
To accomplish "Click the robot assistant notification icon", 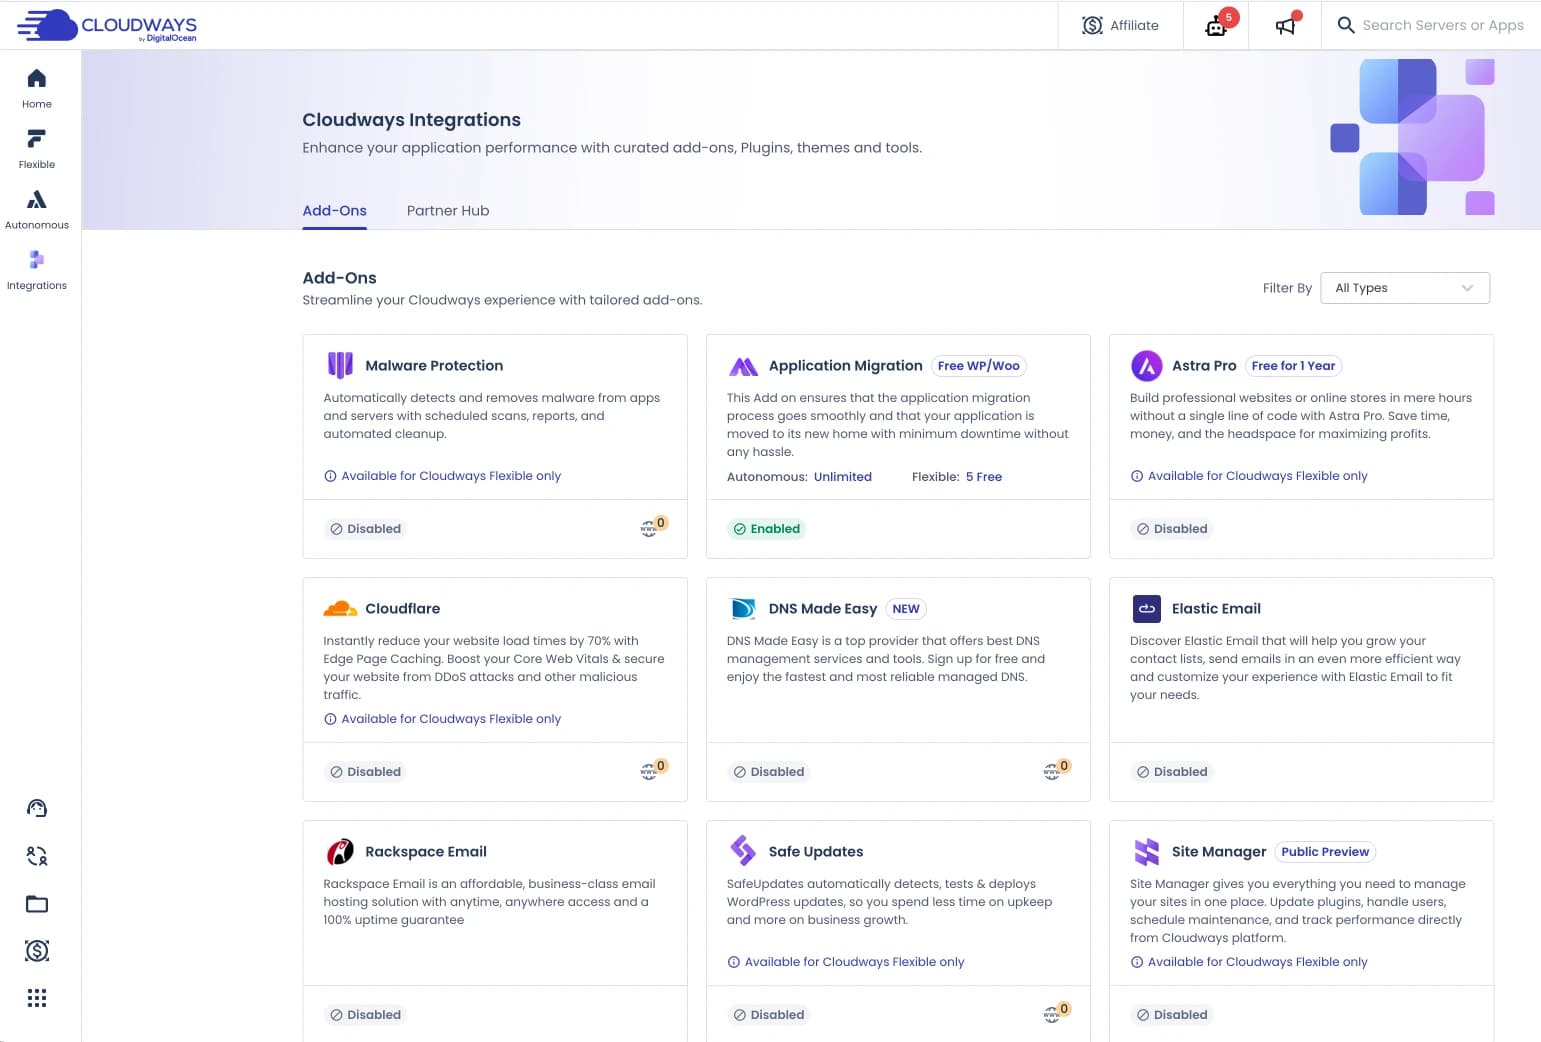I will click(1217, 26).
